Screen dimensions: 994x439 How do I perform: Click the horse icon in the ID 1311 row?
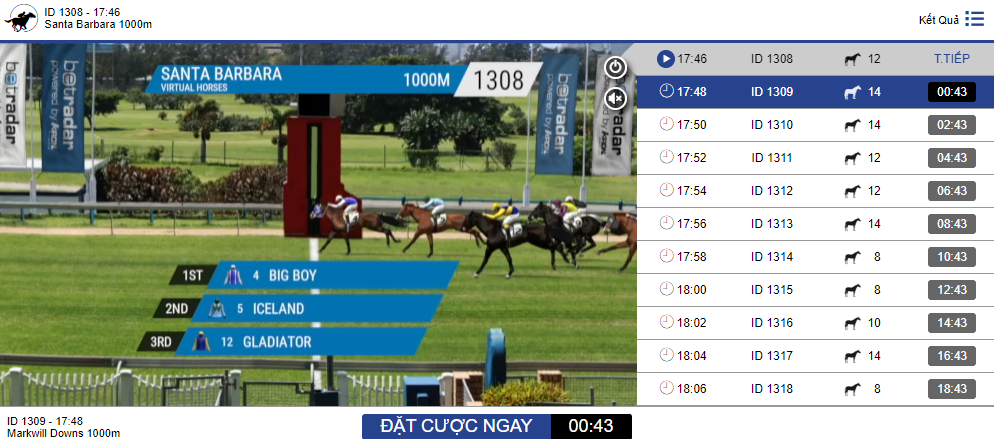pyautogui.click(x=853, y=158)
